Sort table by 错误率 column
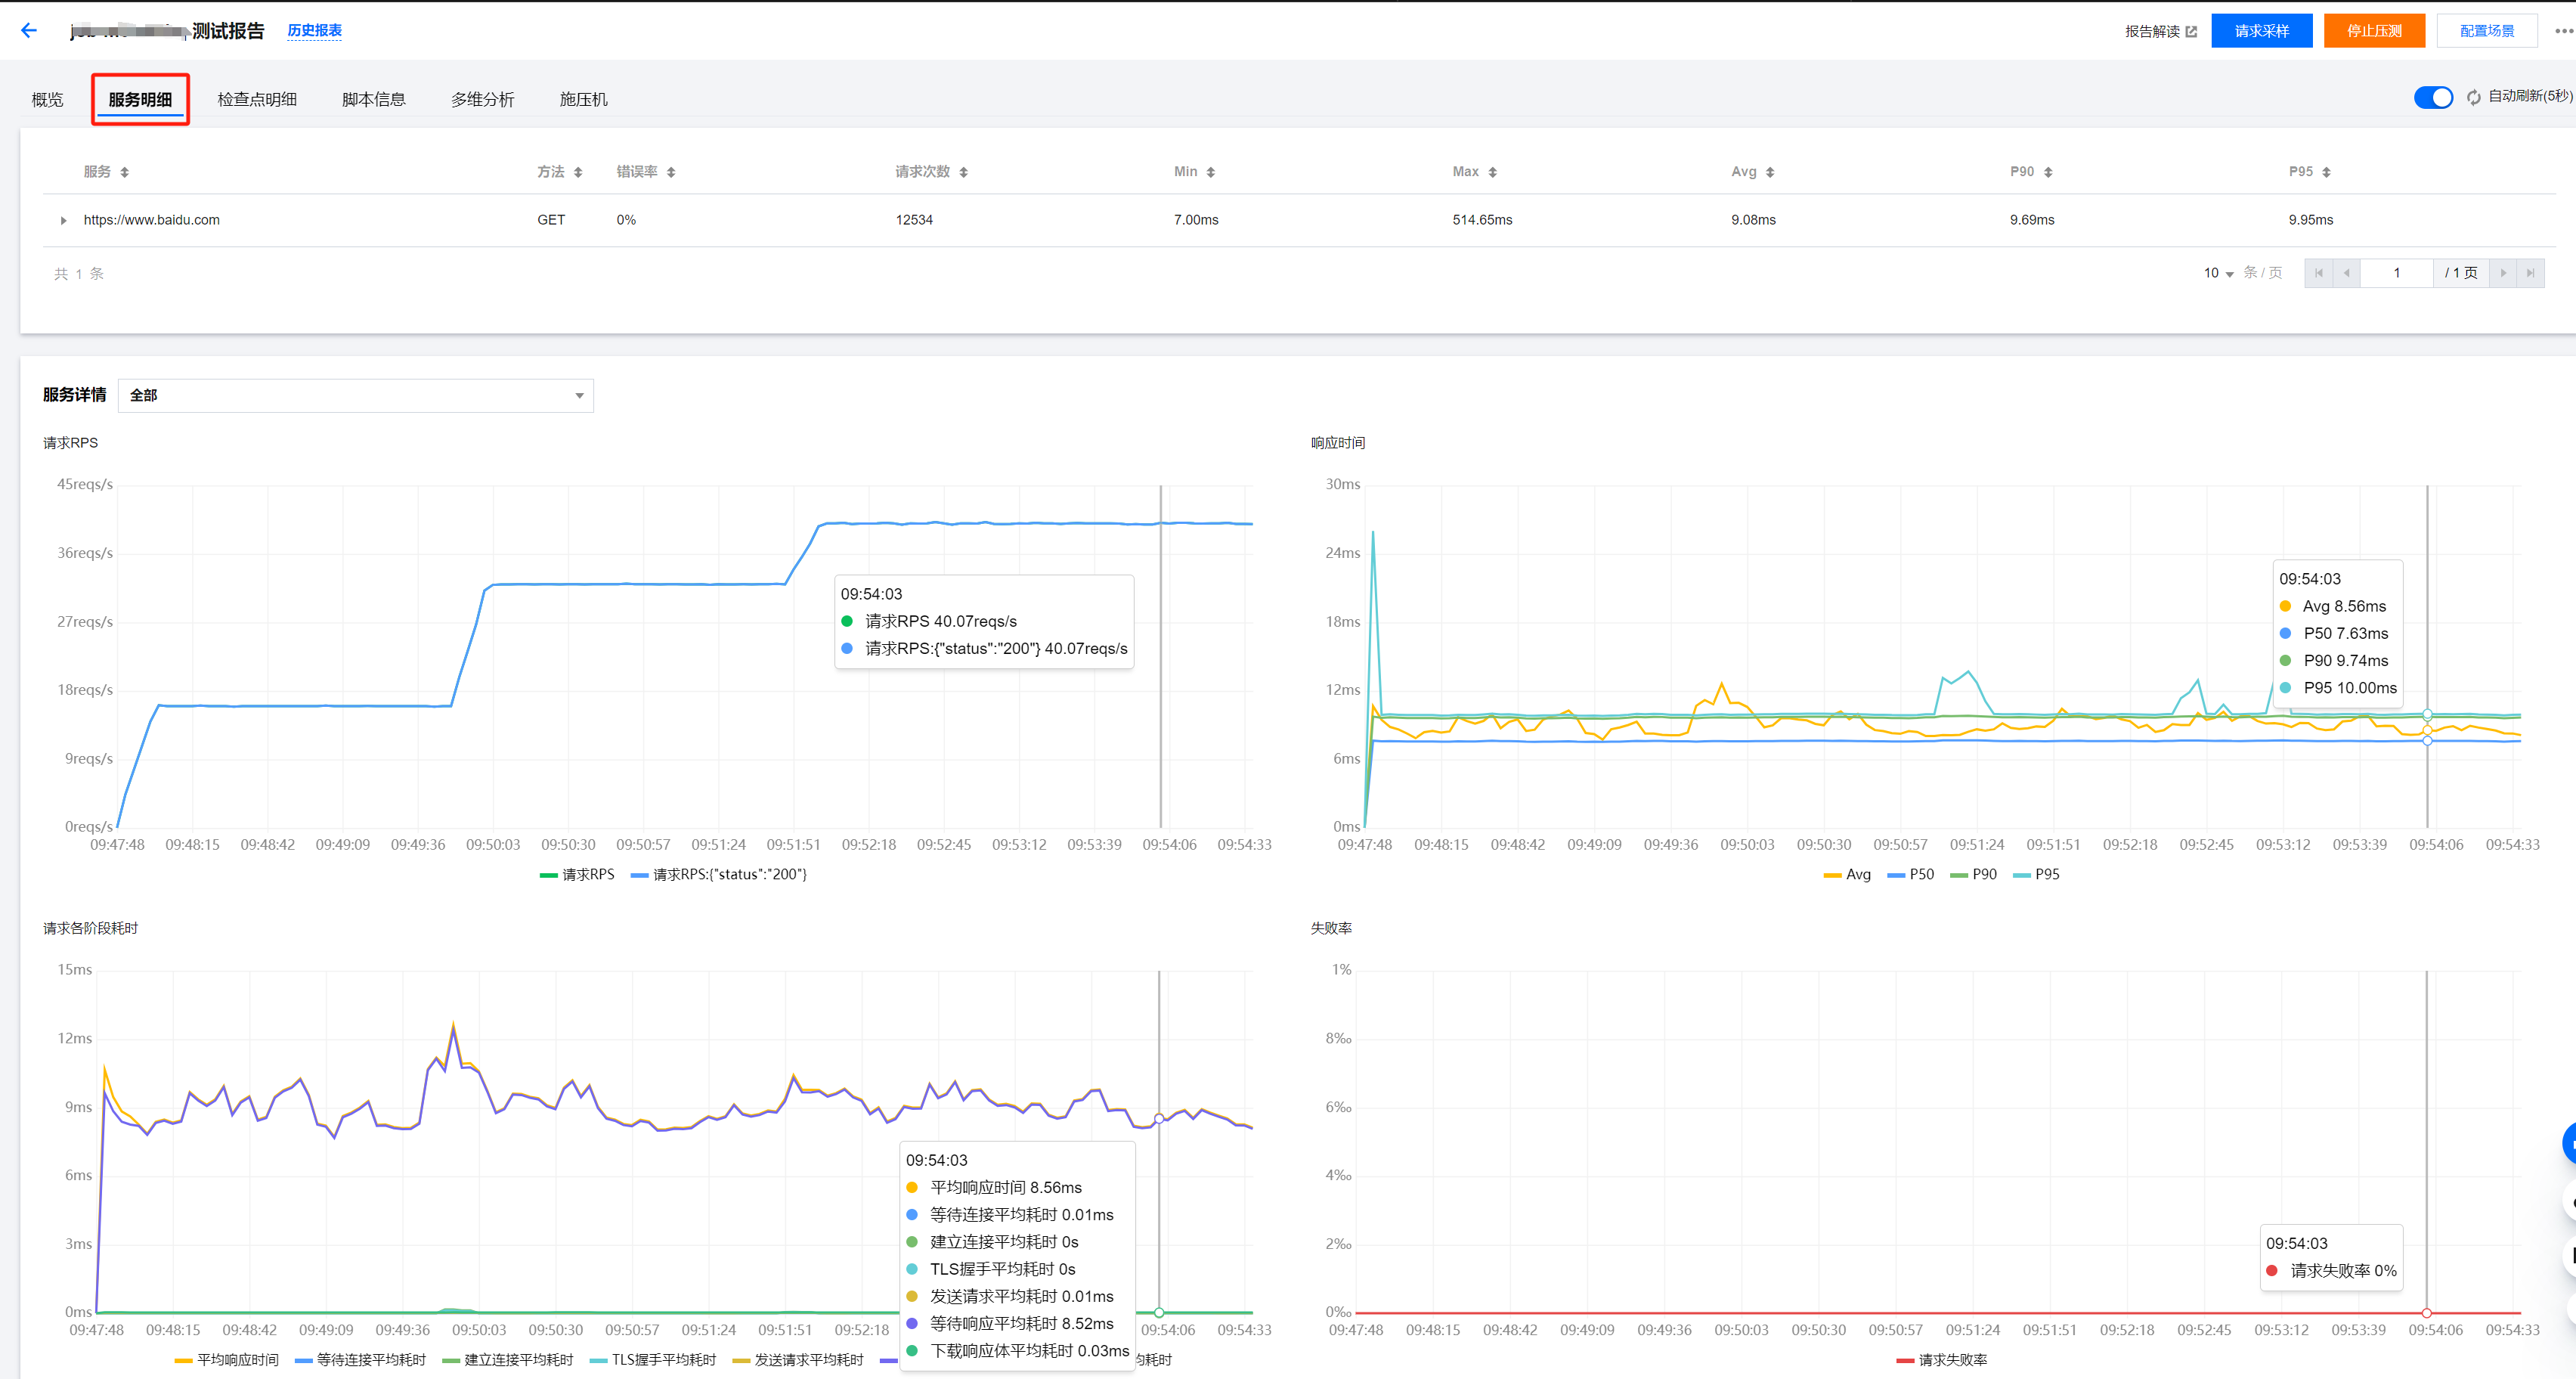Viewport: 2576px width, 1379px height. pyautogui.click(x=671, y=172)
